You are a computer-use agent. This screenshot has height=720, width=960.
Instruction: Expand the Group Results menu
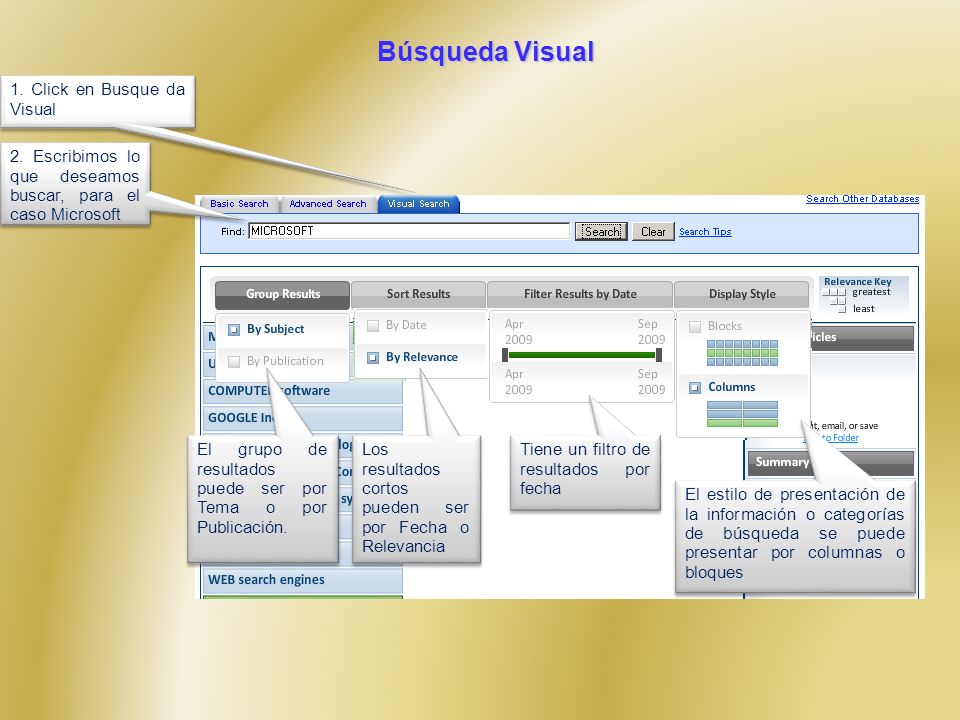coord(282,294)
